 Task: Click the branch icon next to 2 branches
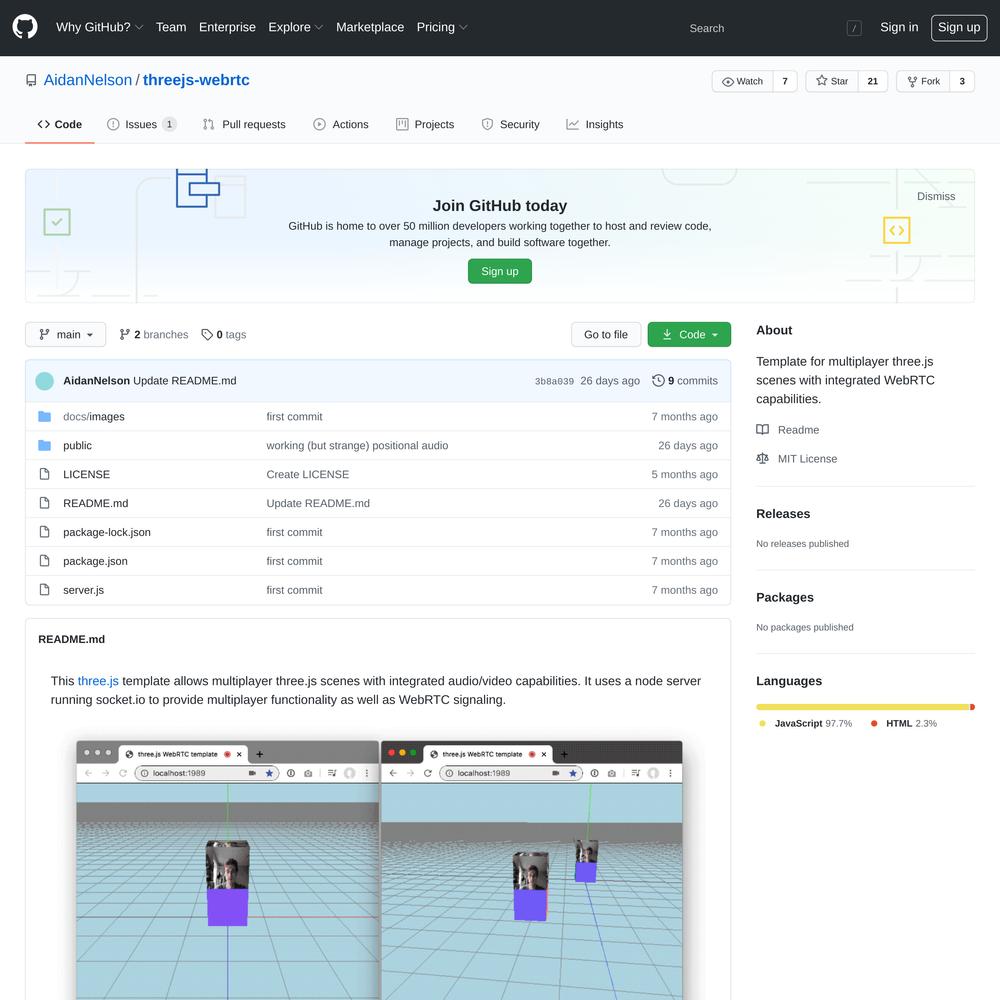[125, 334]
